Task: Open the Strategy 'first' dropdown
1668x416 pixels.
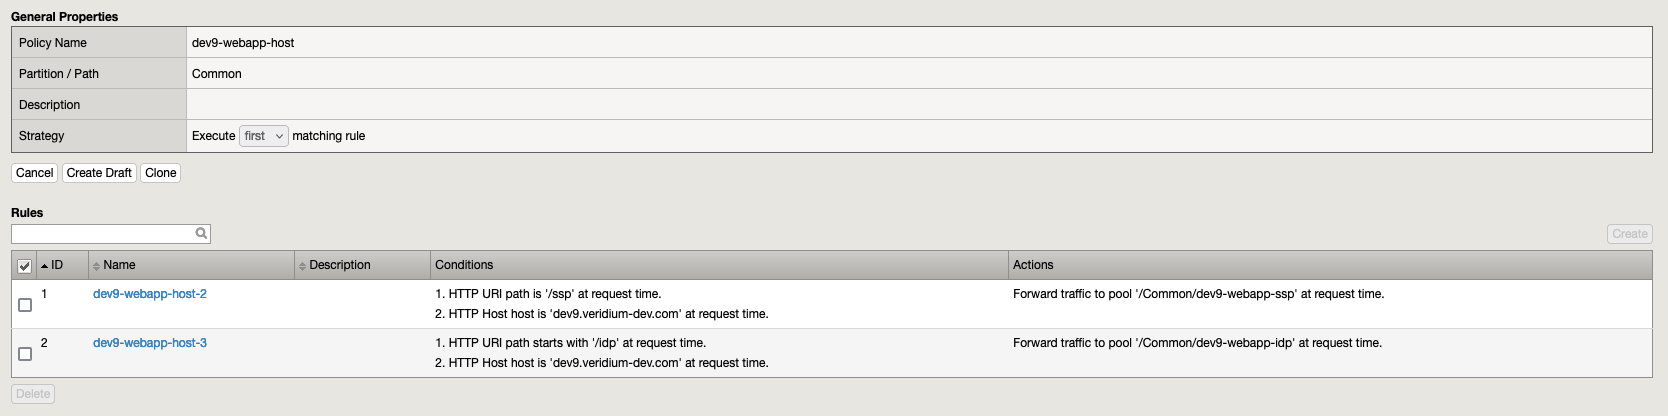Action: [x=264, y=136]
